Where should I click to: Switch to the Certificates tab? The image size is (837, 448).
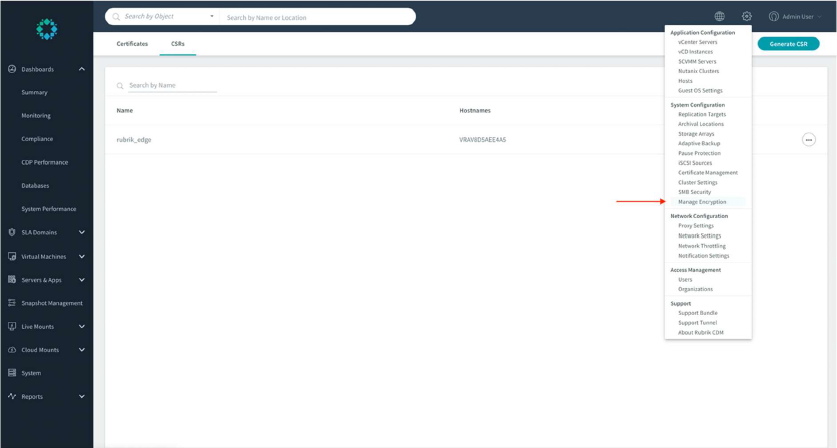tap(132, 44)
